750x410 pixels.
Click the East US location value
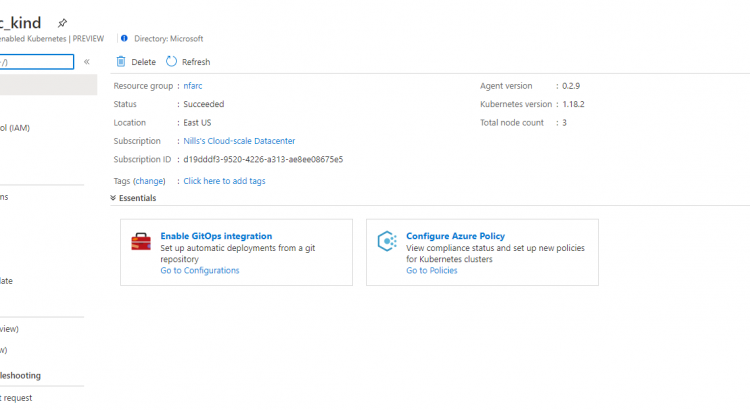point(197,123)
